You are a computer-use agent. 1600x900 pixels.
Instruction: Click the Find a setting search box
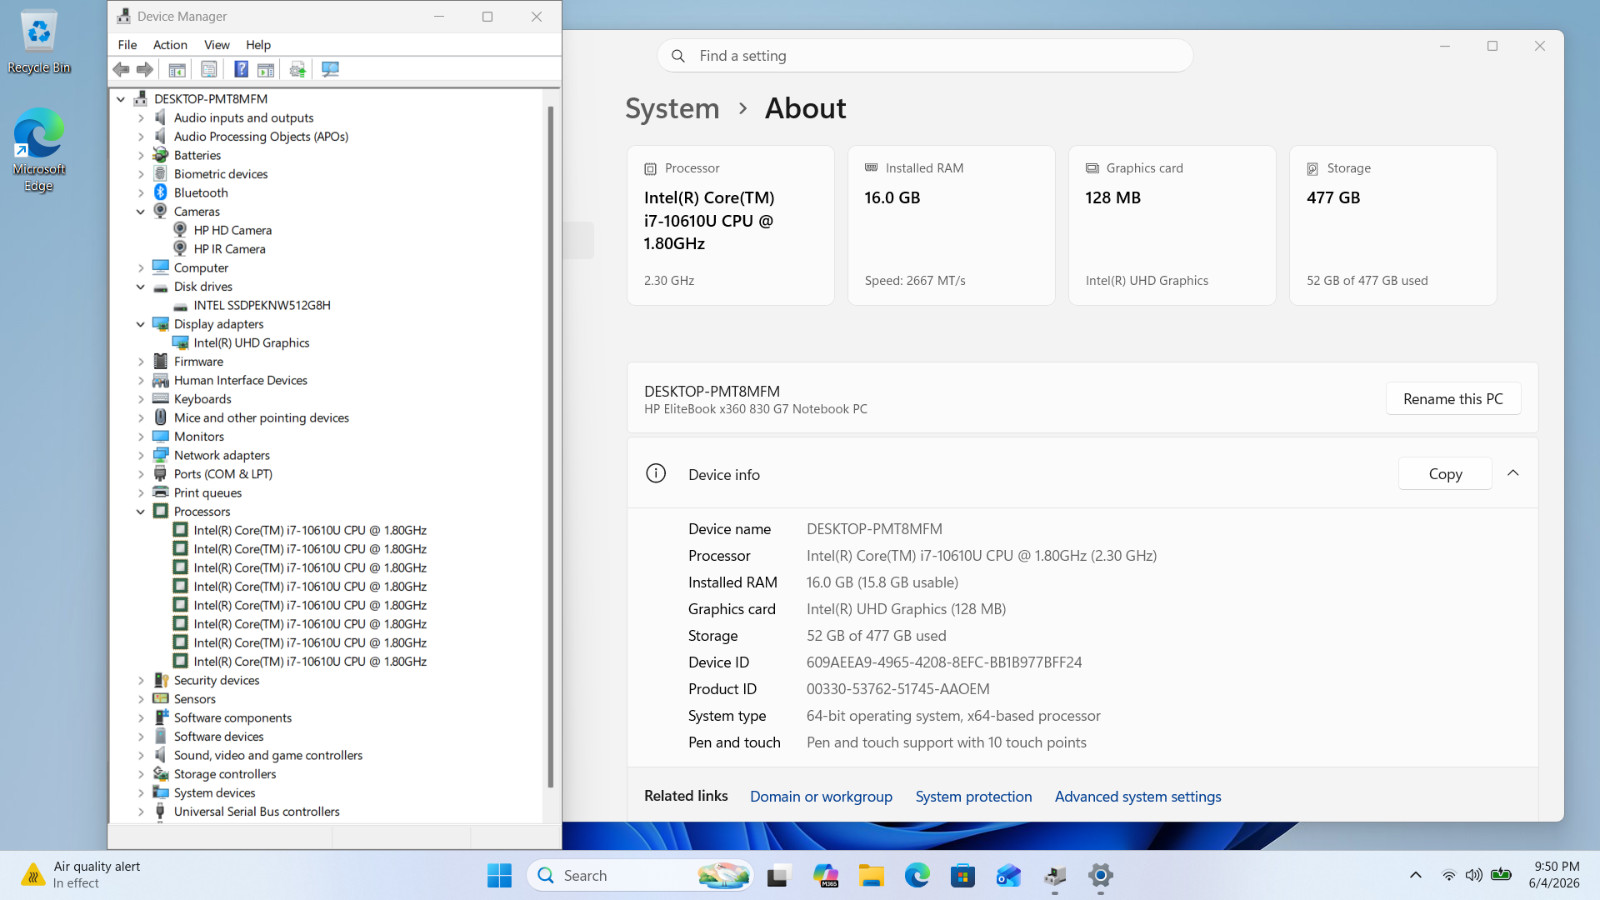[925, 56]
